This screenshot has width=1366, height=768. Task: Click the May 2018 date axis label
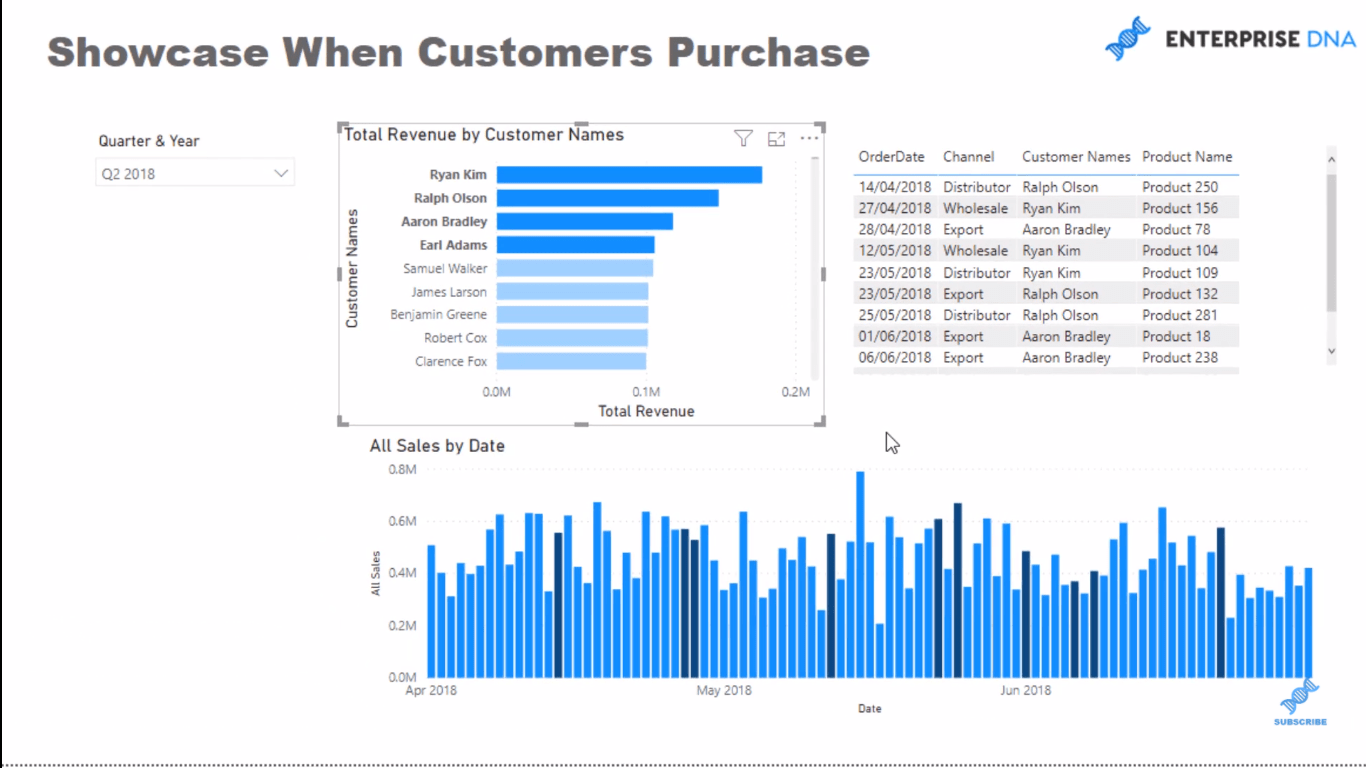click(x=724, y=690)
